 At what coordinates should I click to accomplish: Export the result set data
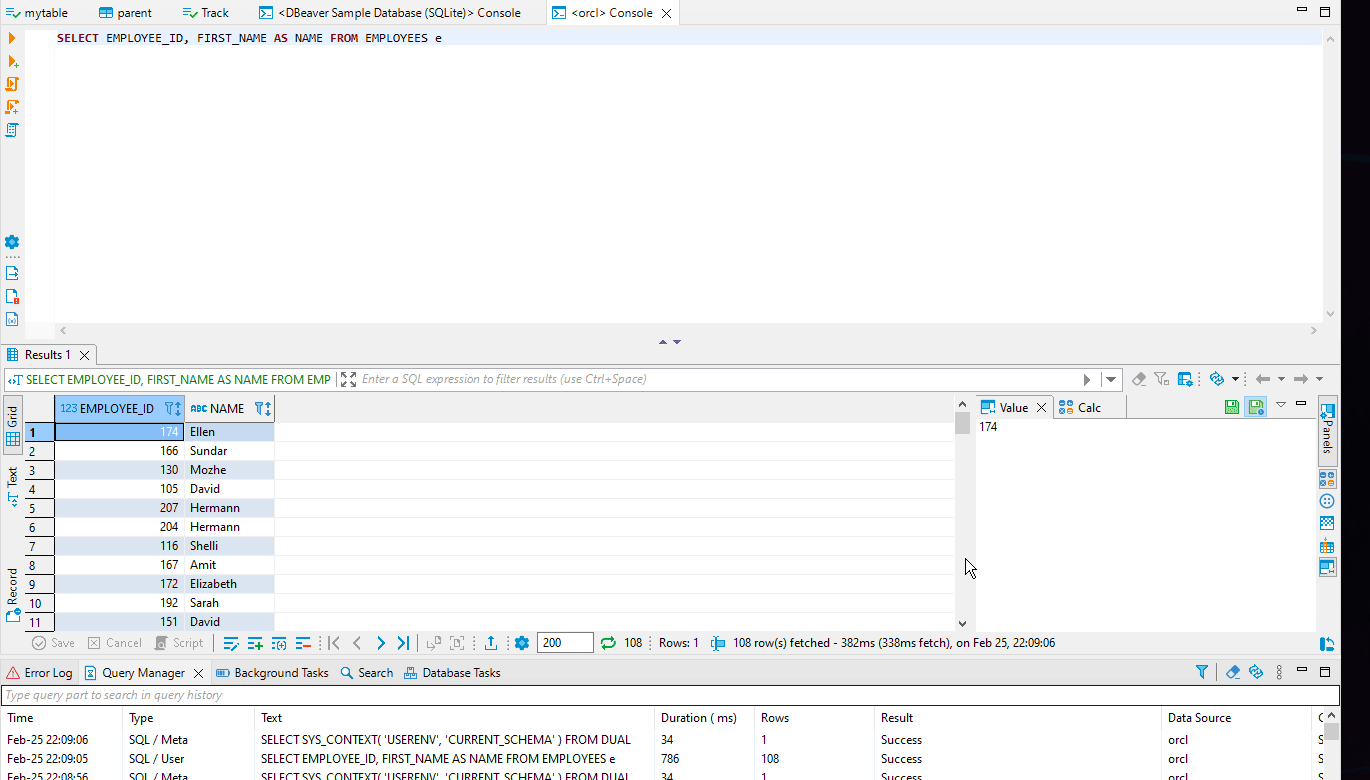click(491, 643)
